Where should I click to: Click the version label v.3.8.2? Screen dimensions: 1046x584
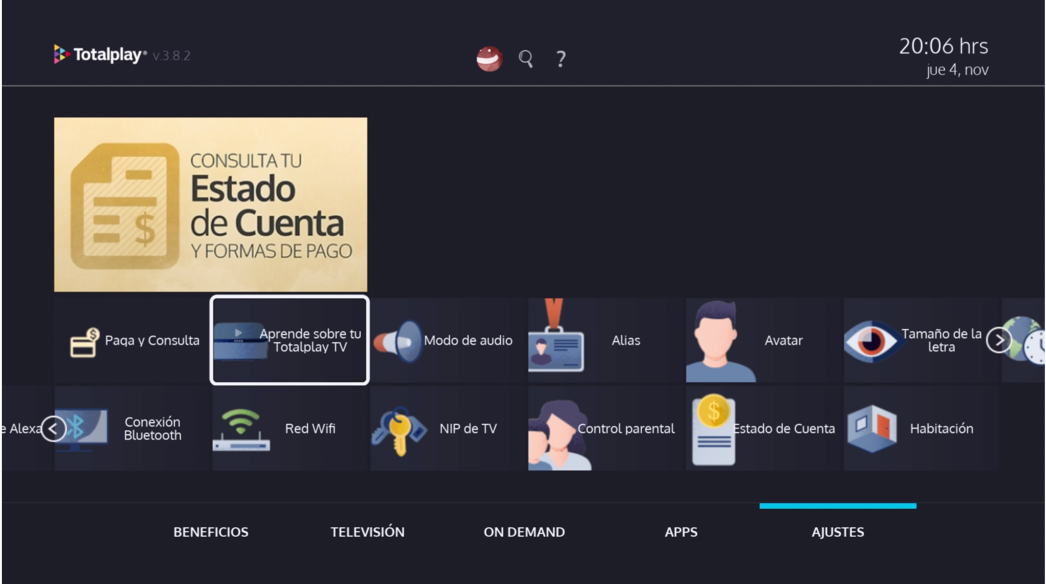coord(171,56)
